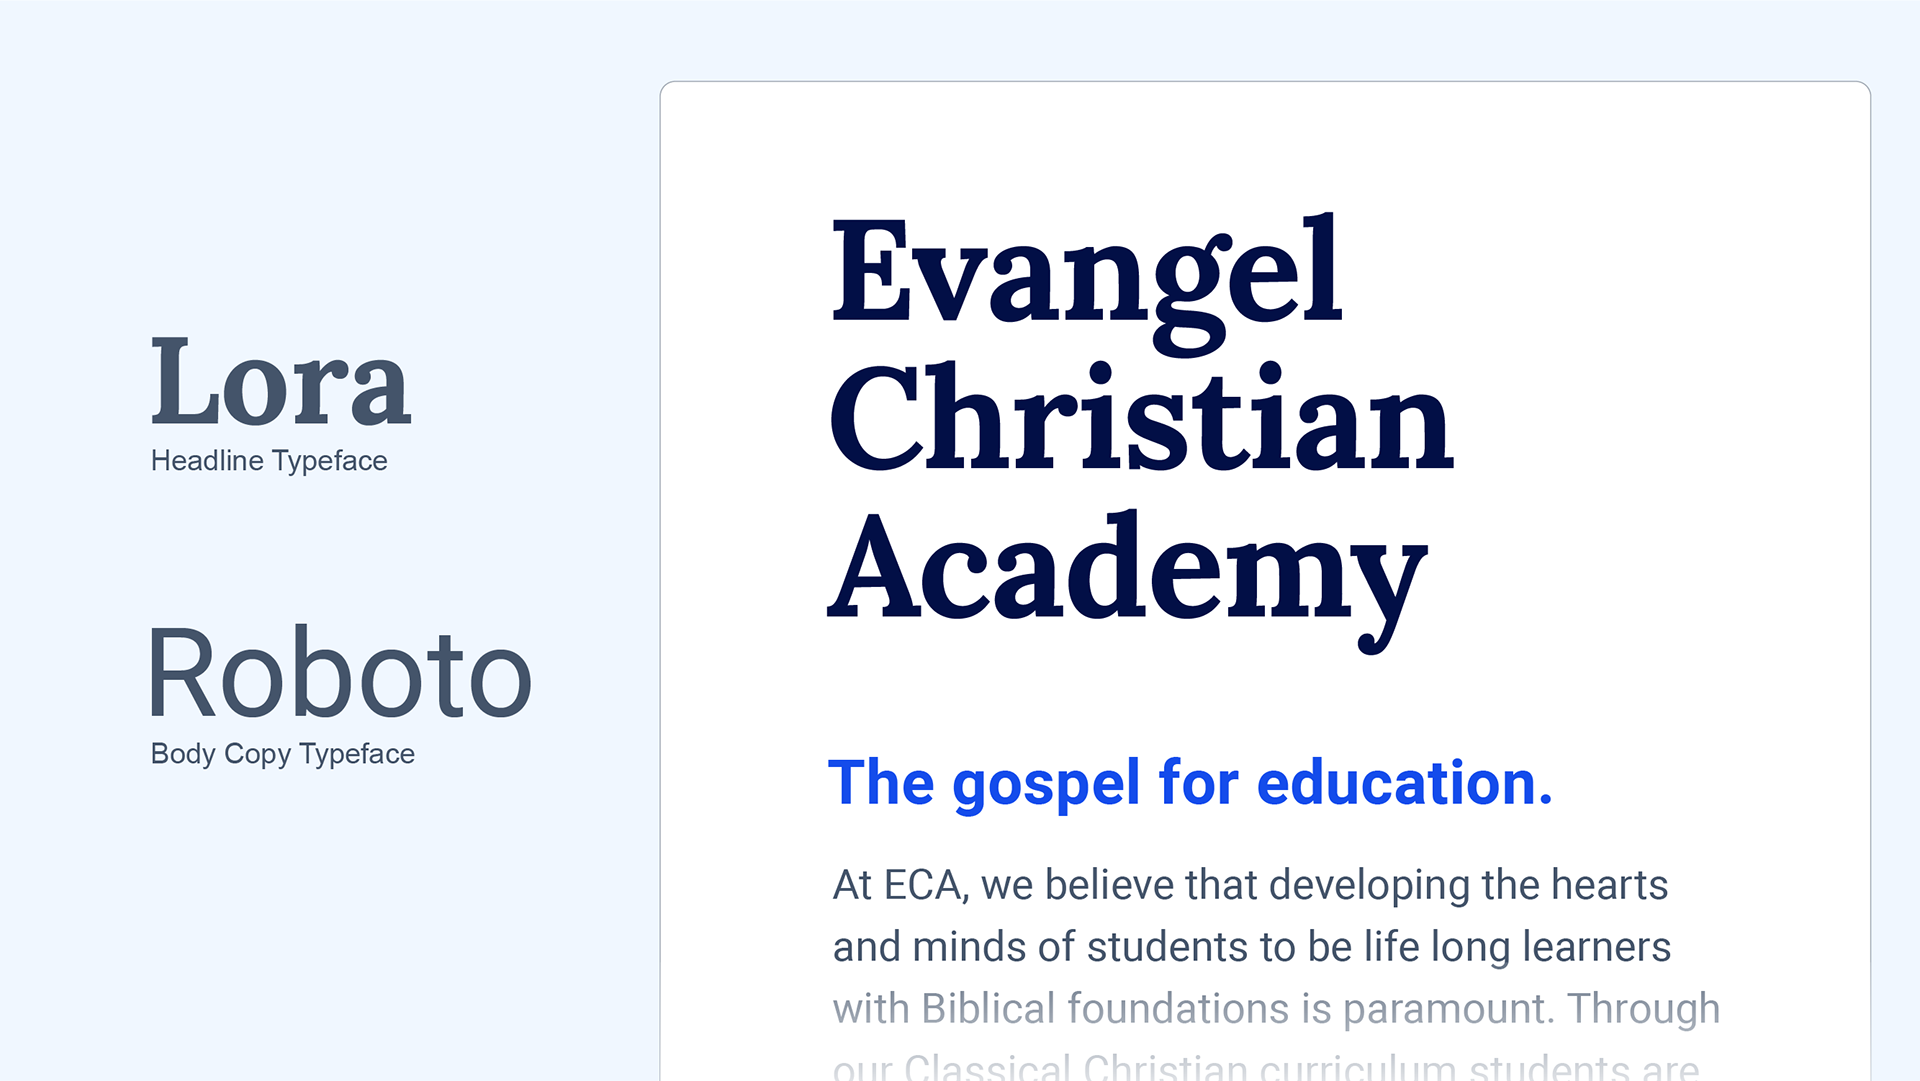Screen dimensions: 1920x1081
Task: Click the line 'with Biblical foundations is paramount'
Action: [x=1276, y=1010]
